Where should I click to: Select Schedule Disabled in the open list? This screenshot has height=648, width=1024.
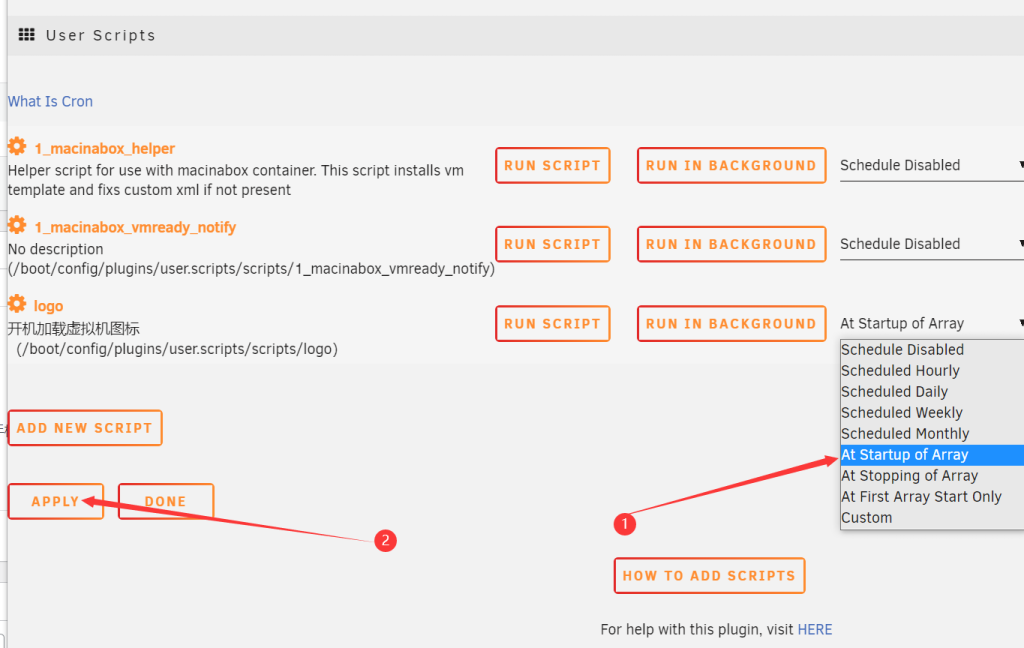coord(902,350)
